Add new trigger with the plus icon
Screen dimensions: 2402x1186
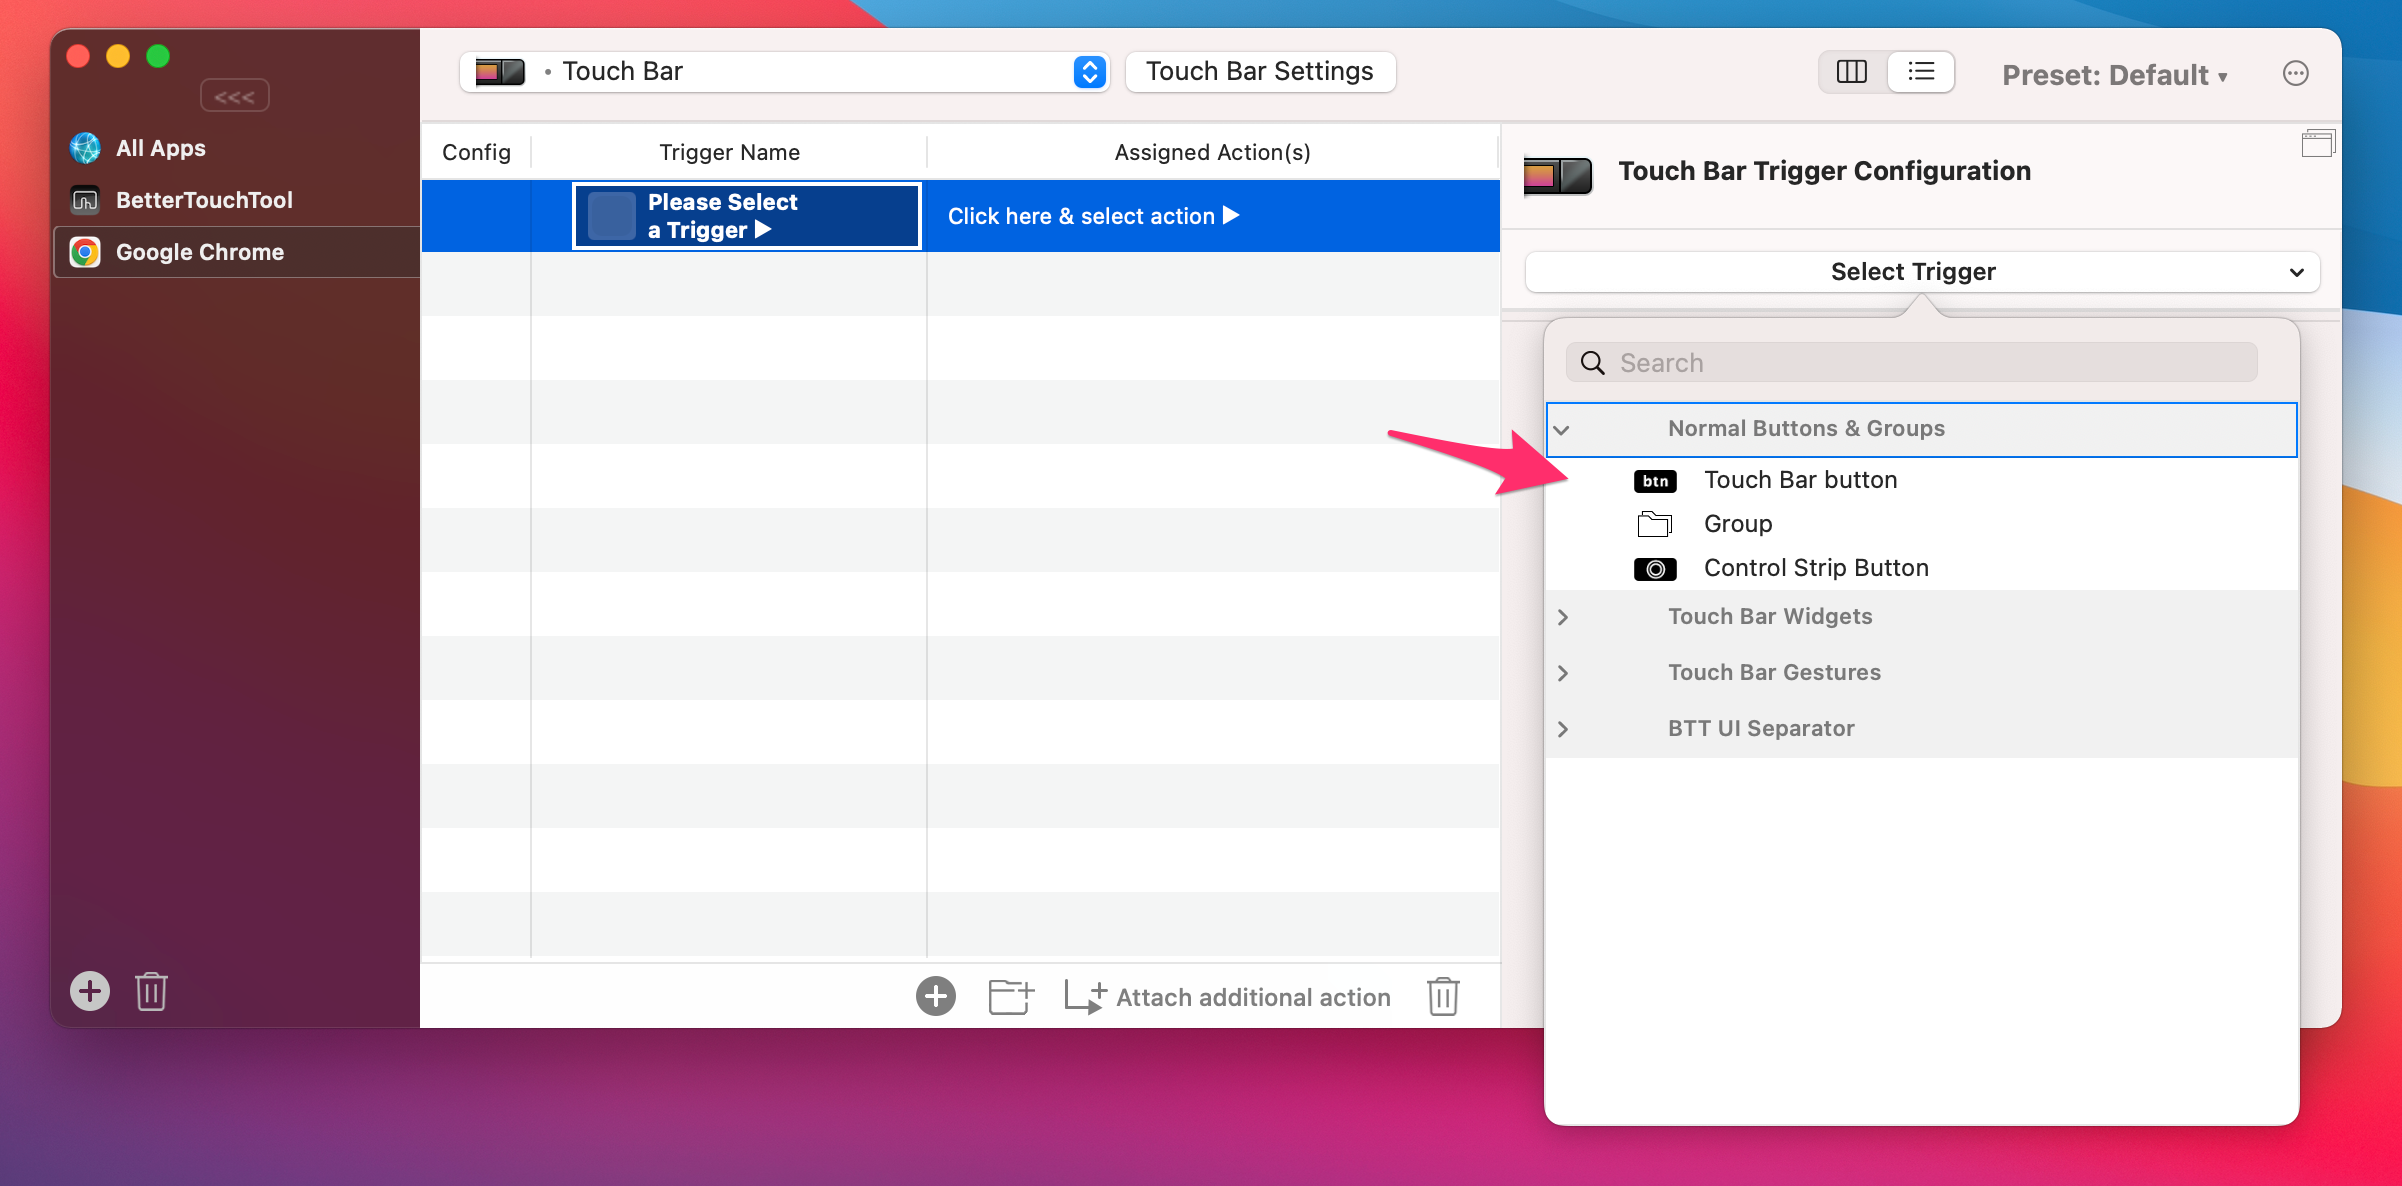point(936,996)
